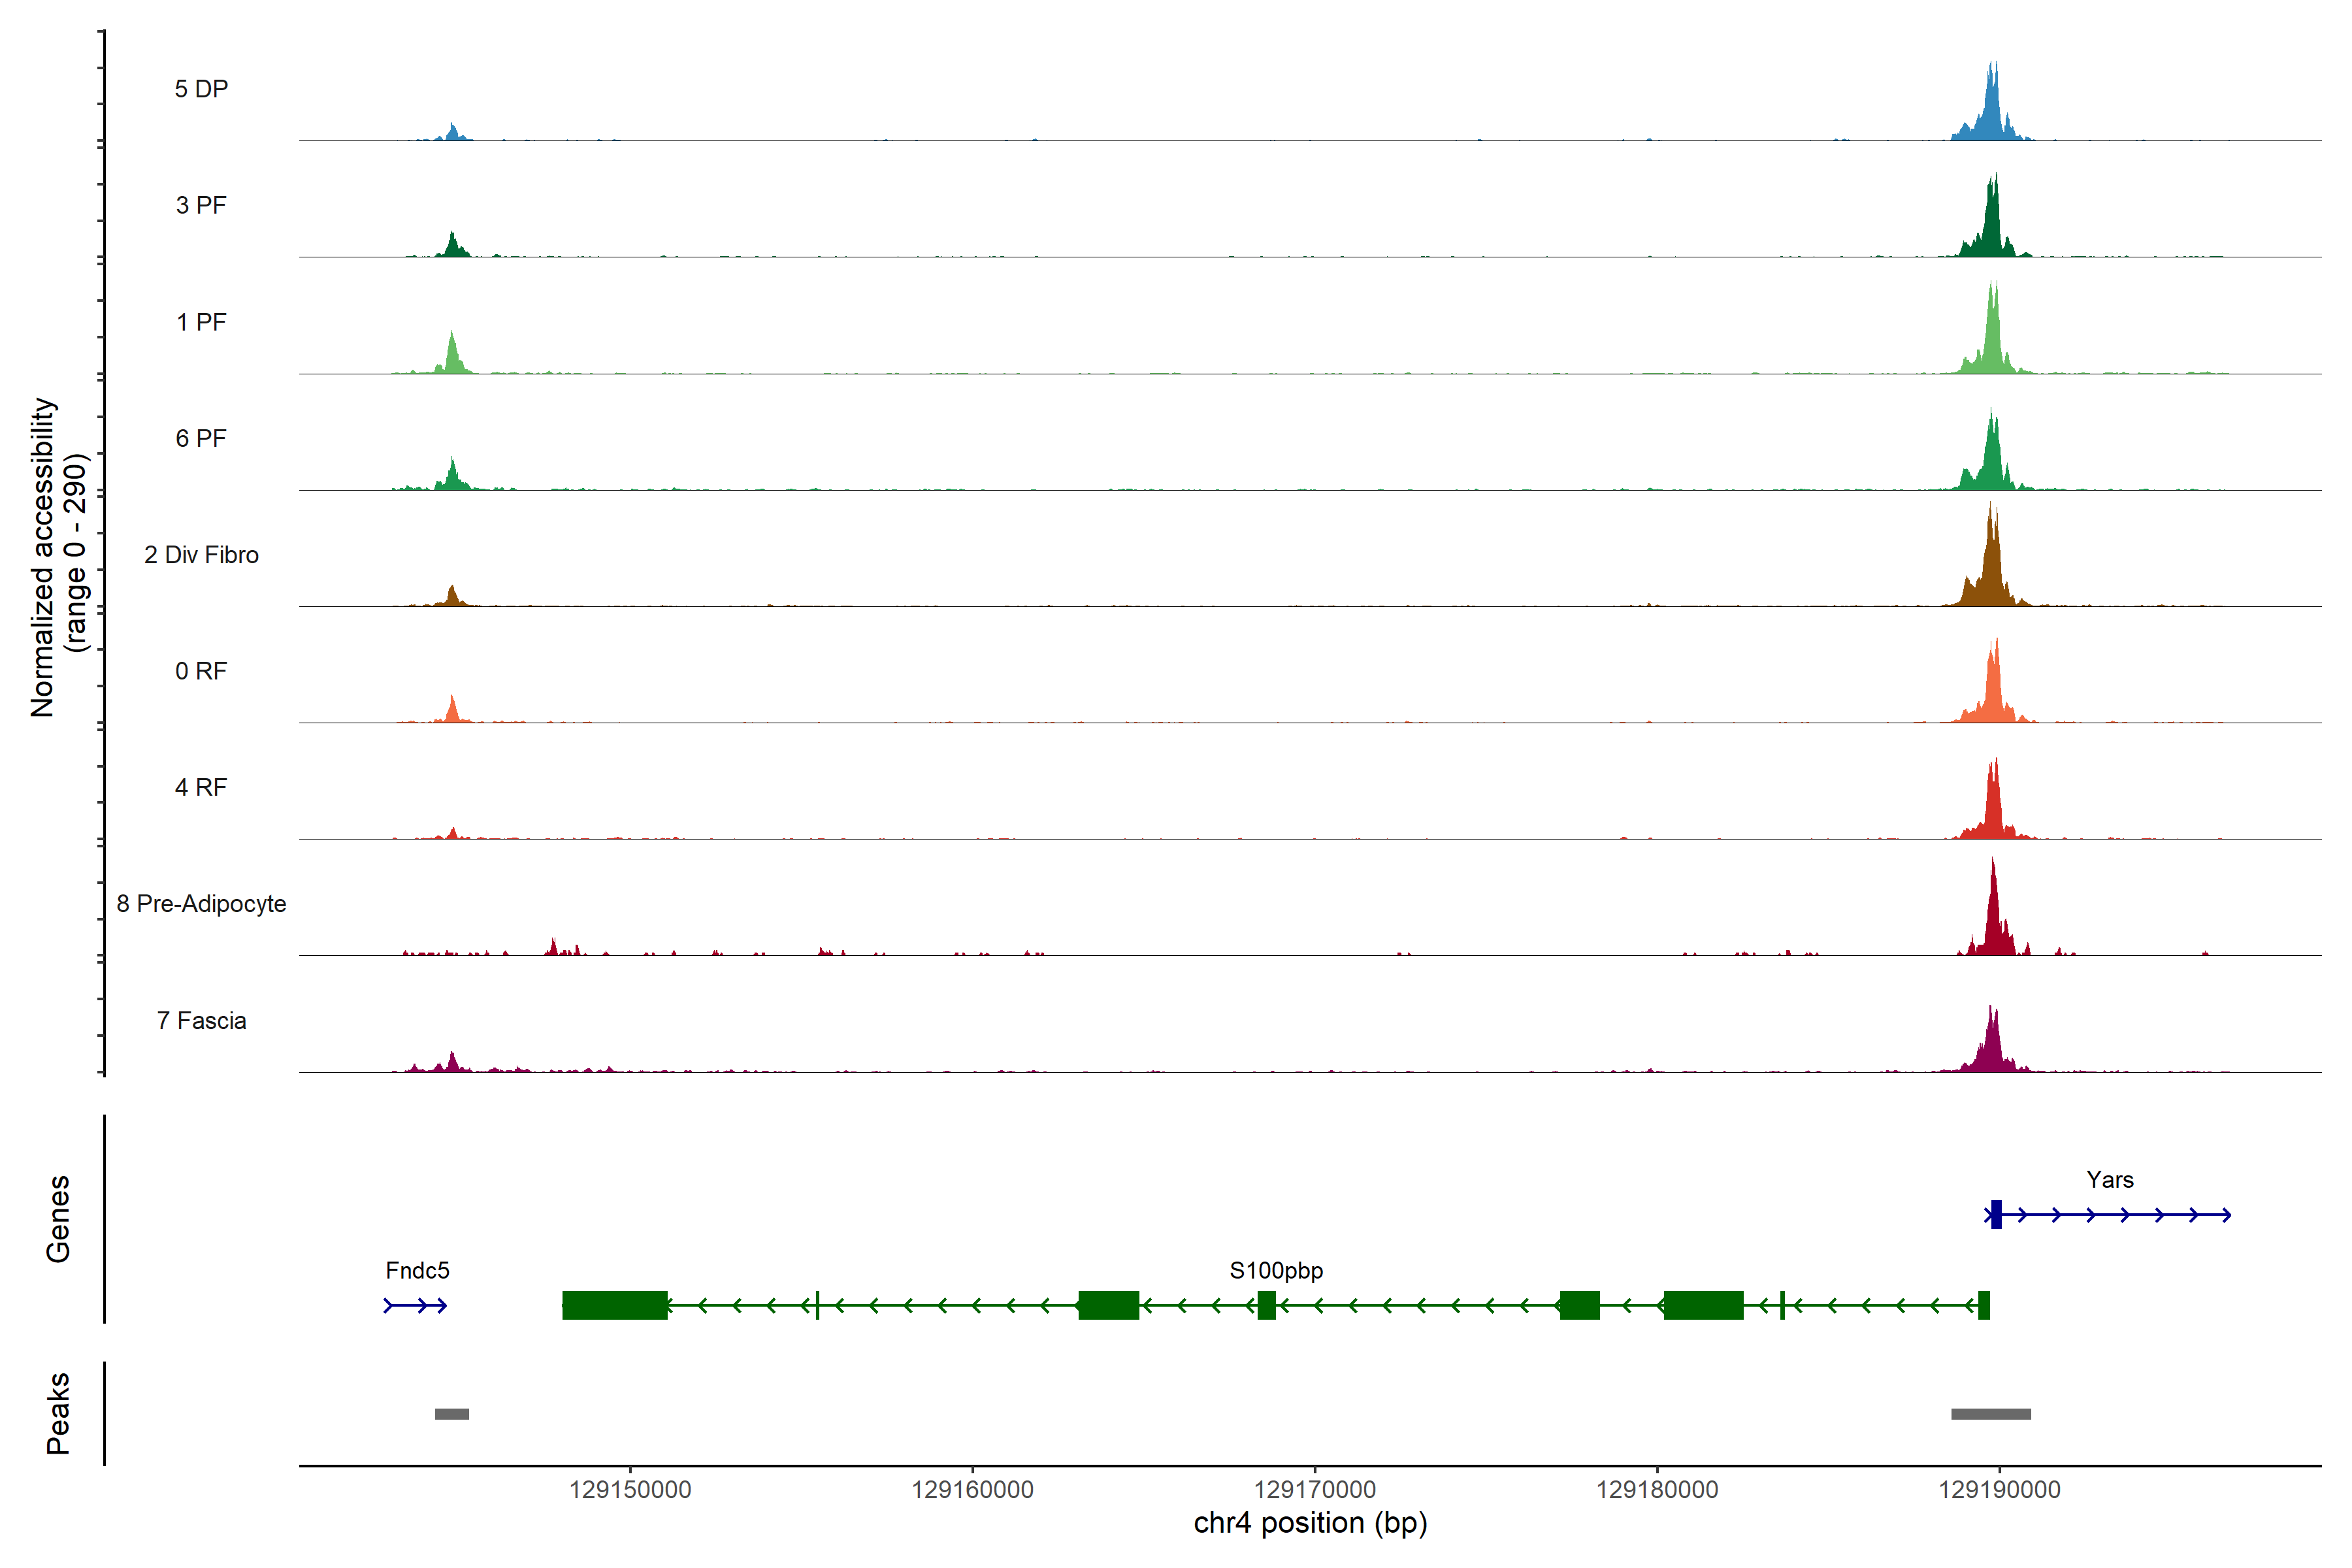Image resolution: width=2352 pixels, height=1568 pixels.
Task: Click the chr4 position (bp) axis title
Action: click(1310, 1524)
